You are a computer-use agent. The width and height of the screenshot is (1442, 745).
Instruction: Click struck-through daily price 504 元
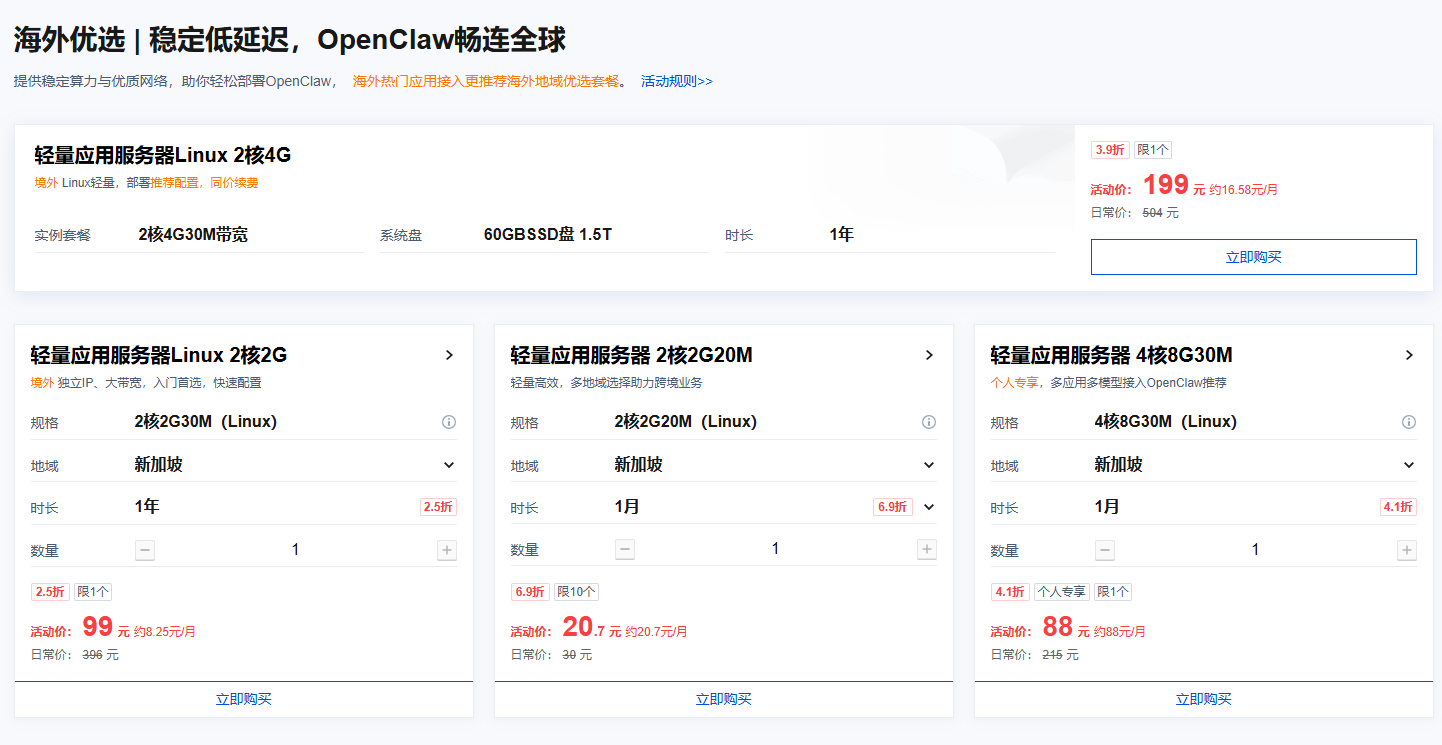pos(1160,213)
